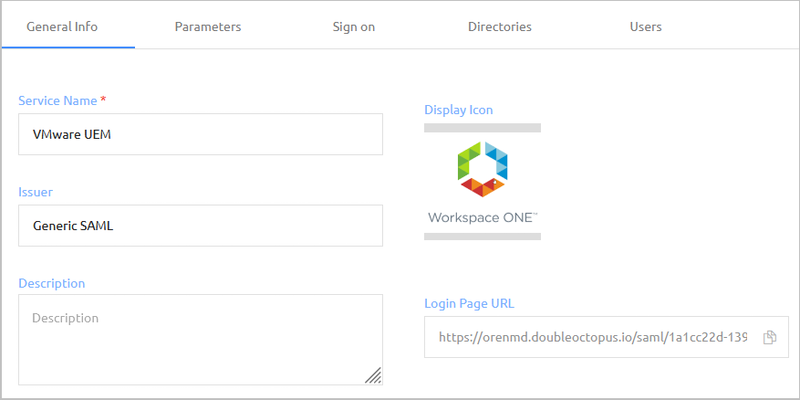Image resolution: width=800 pixels, height=400 pixels.
Task: Select the General Info tab
Action: click(62, 27)
